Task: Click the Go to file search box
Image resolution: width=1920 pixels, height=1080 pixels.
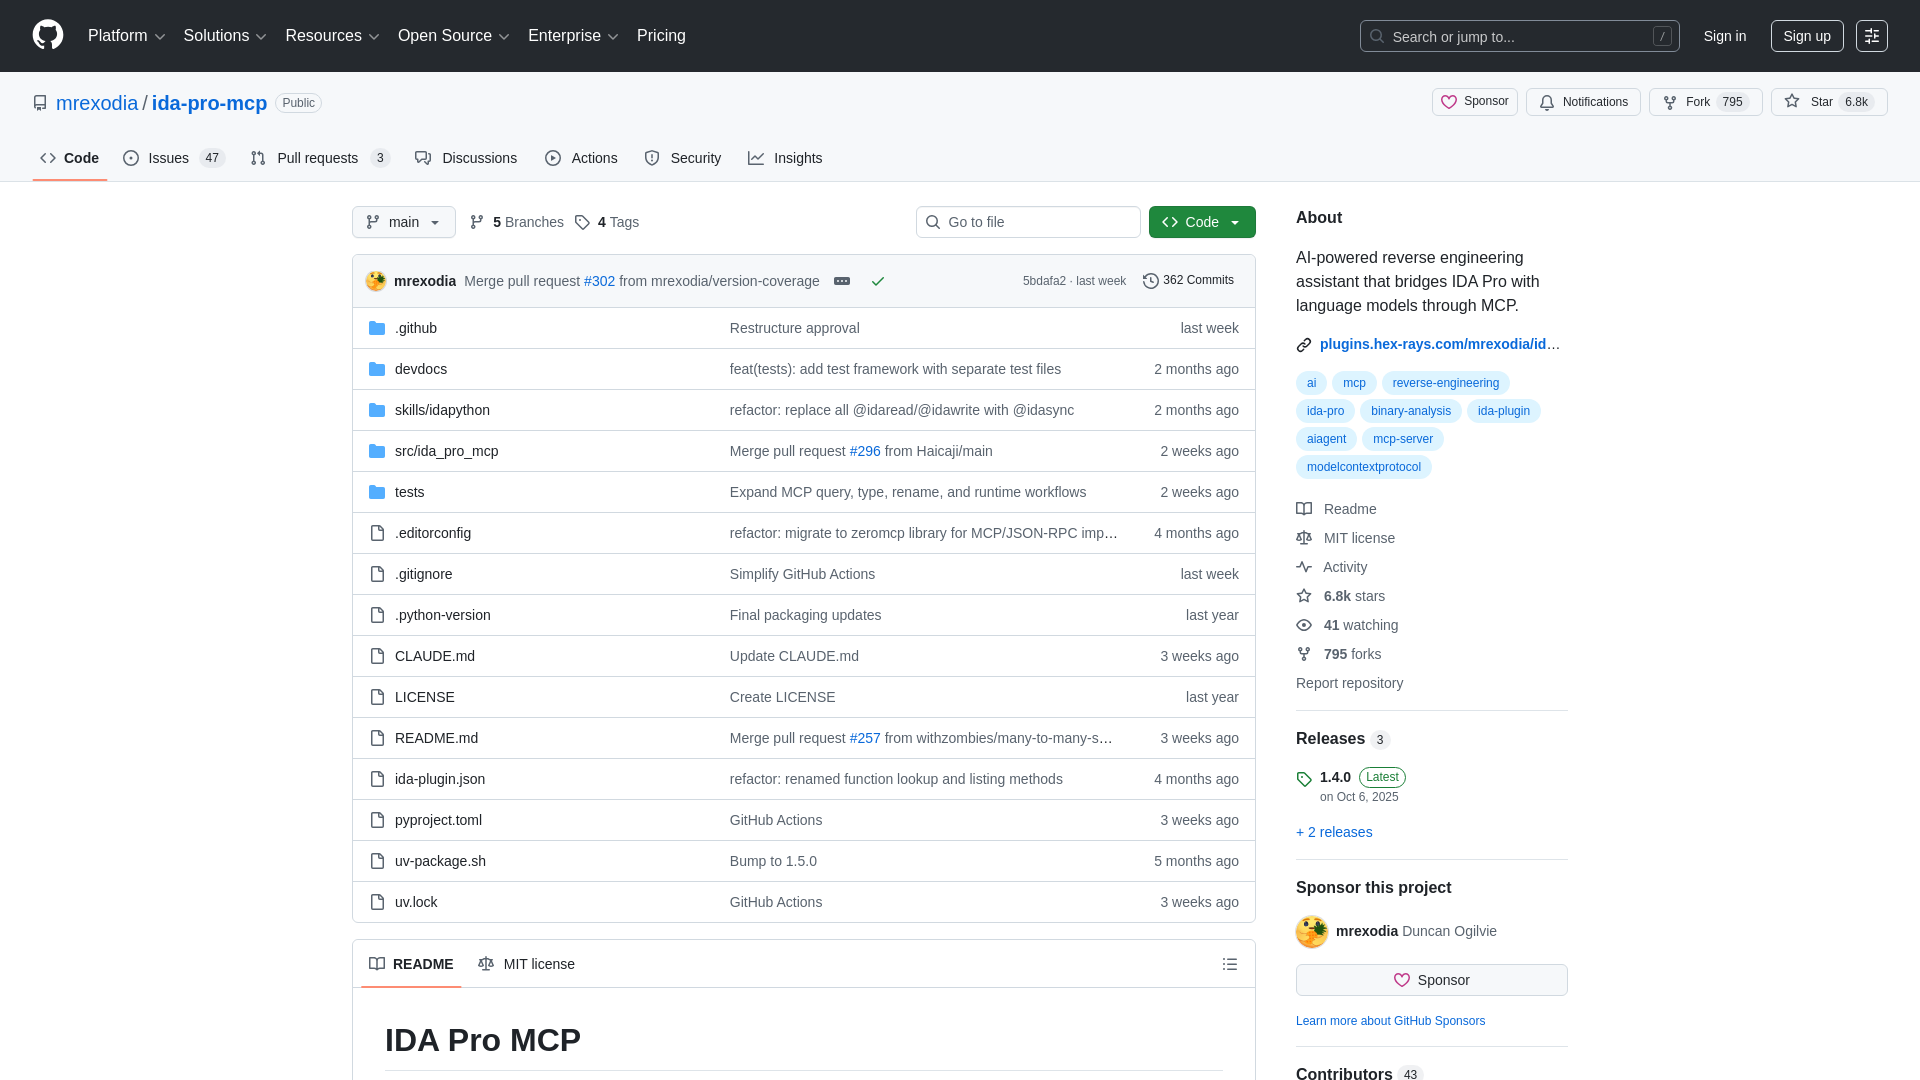Action: point(1027,222)
